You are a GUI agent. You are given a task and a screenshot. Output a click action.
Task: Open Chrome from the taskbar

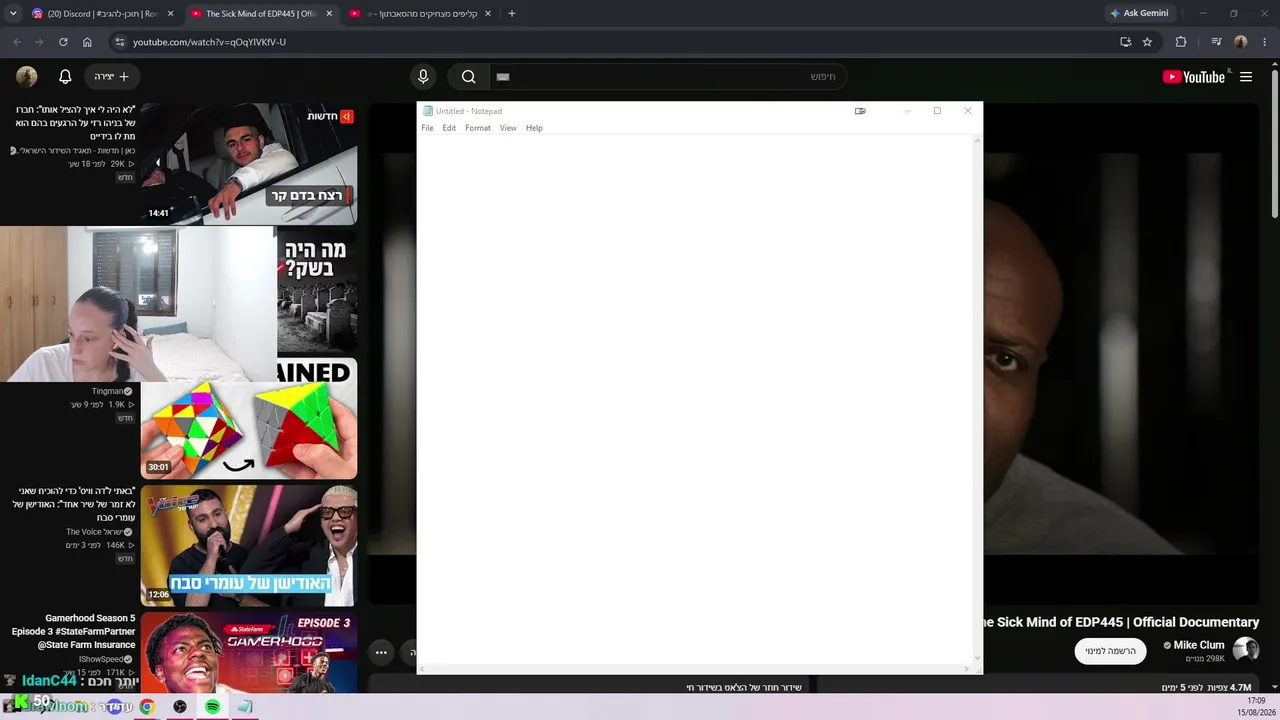tap(147, 707)
